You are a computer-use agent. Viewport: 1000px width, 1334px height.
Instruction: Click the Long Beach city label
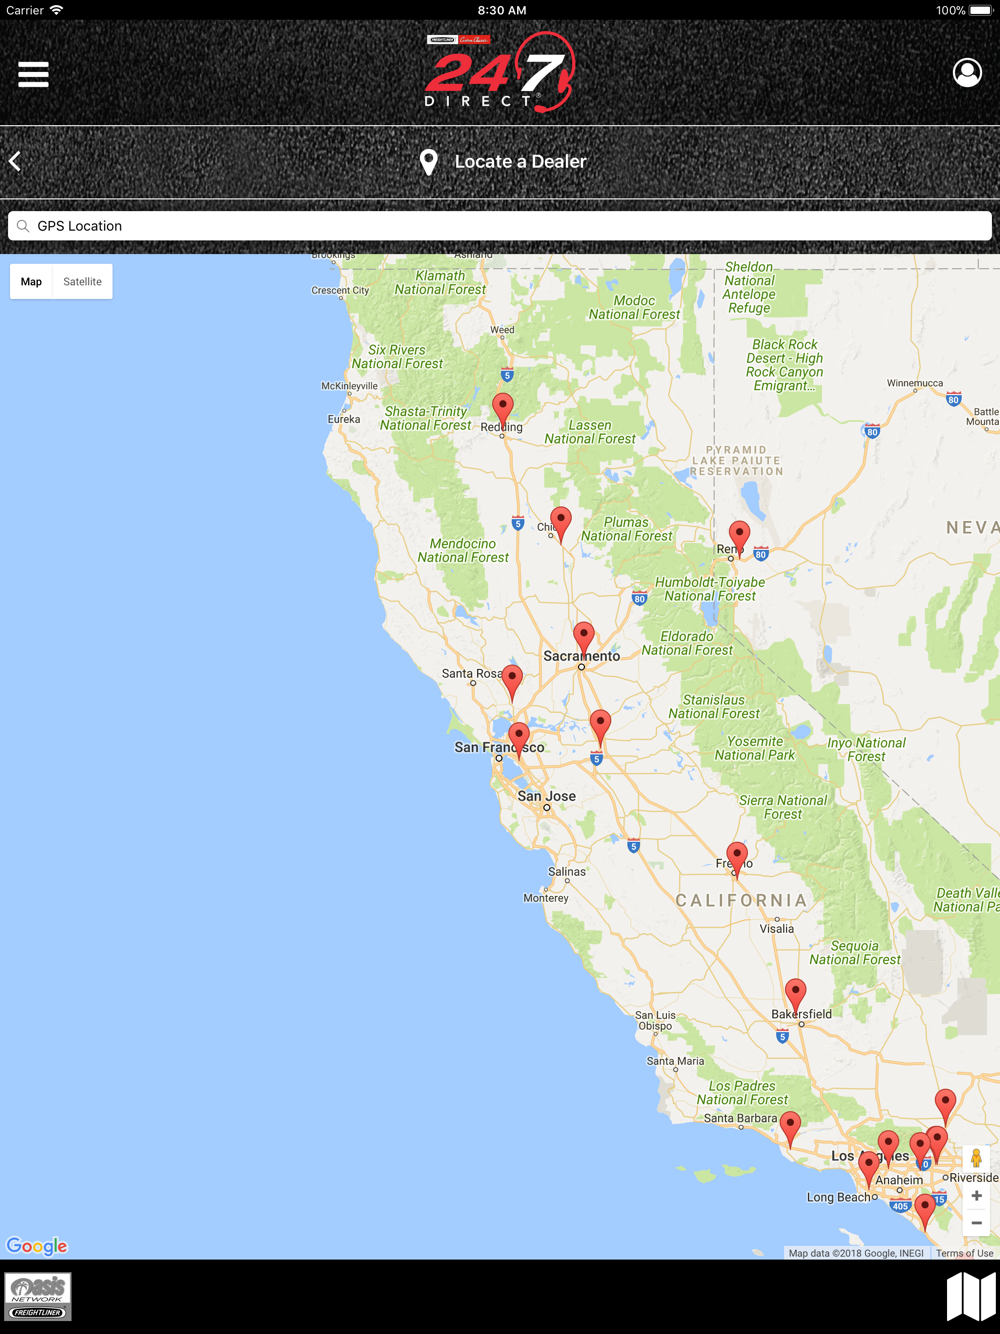839,1197
